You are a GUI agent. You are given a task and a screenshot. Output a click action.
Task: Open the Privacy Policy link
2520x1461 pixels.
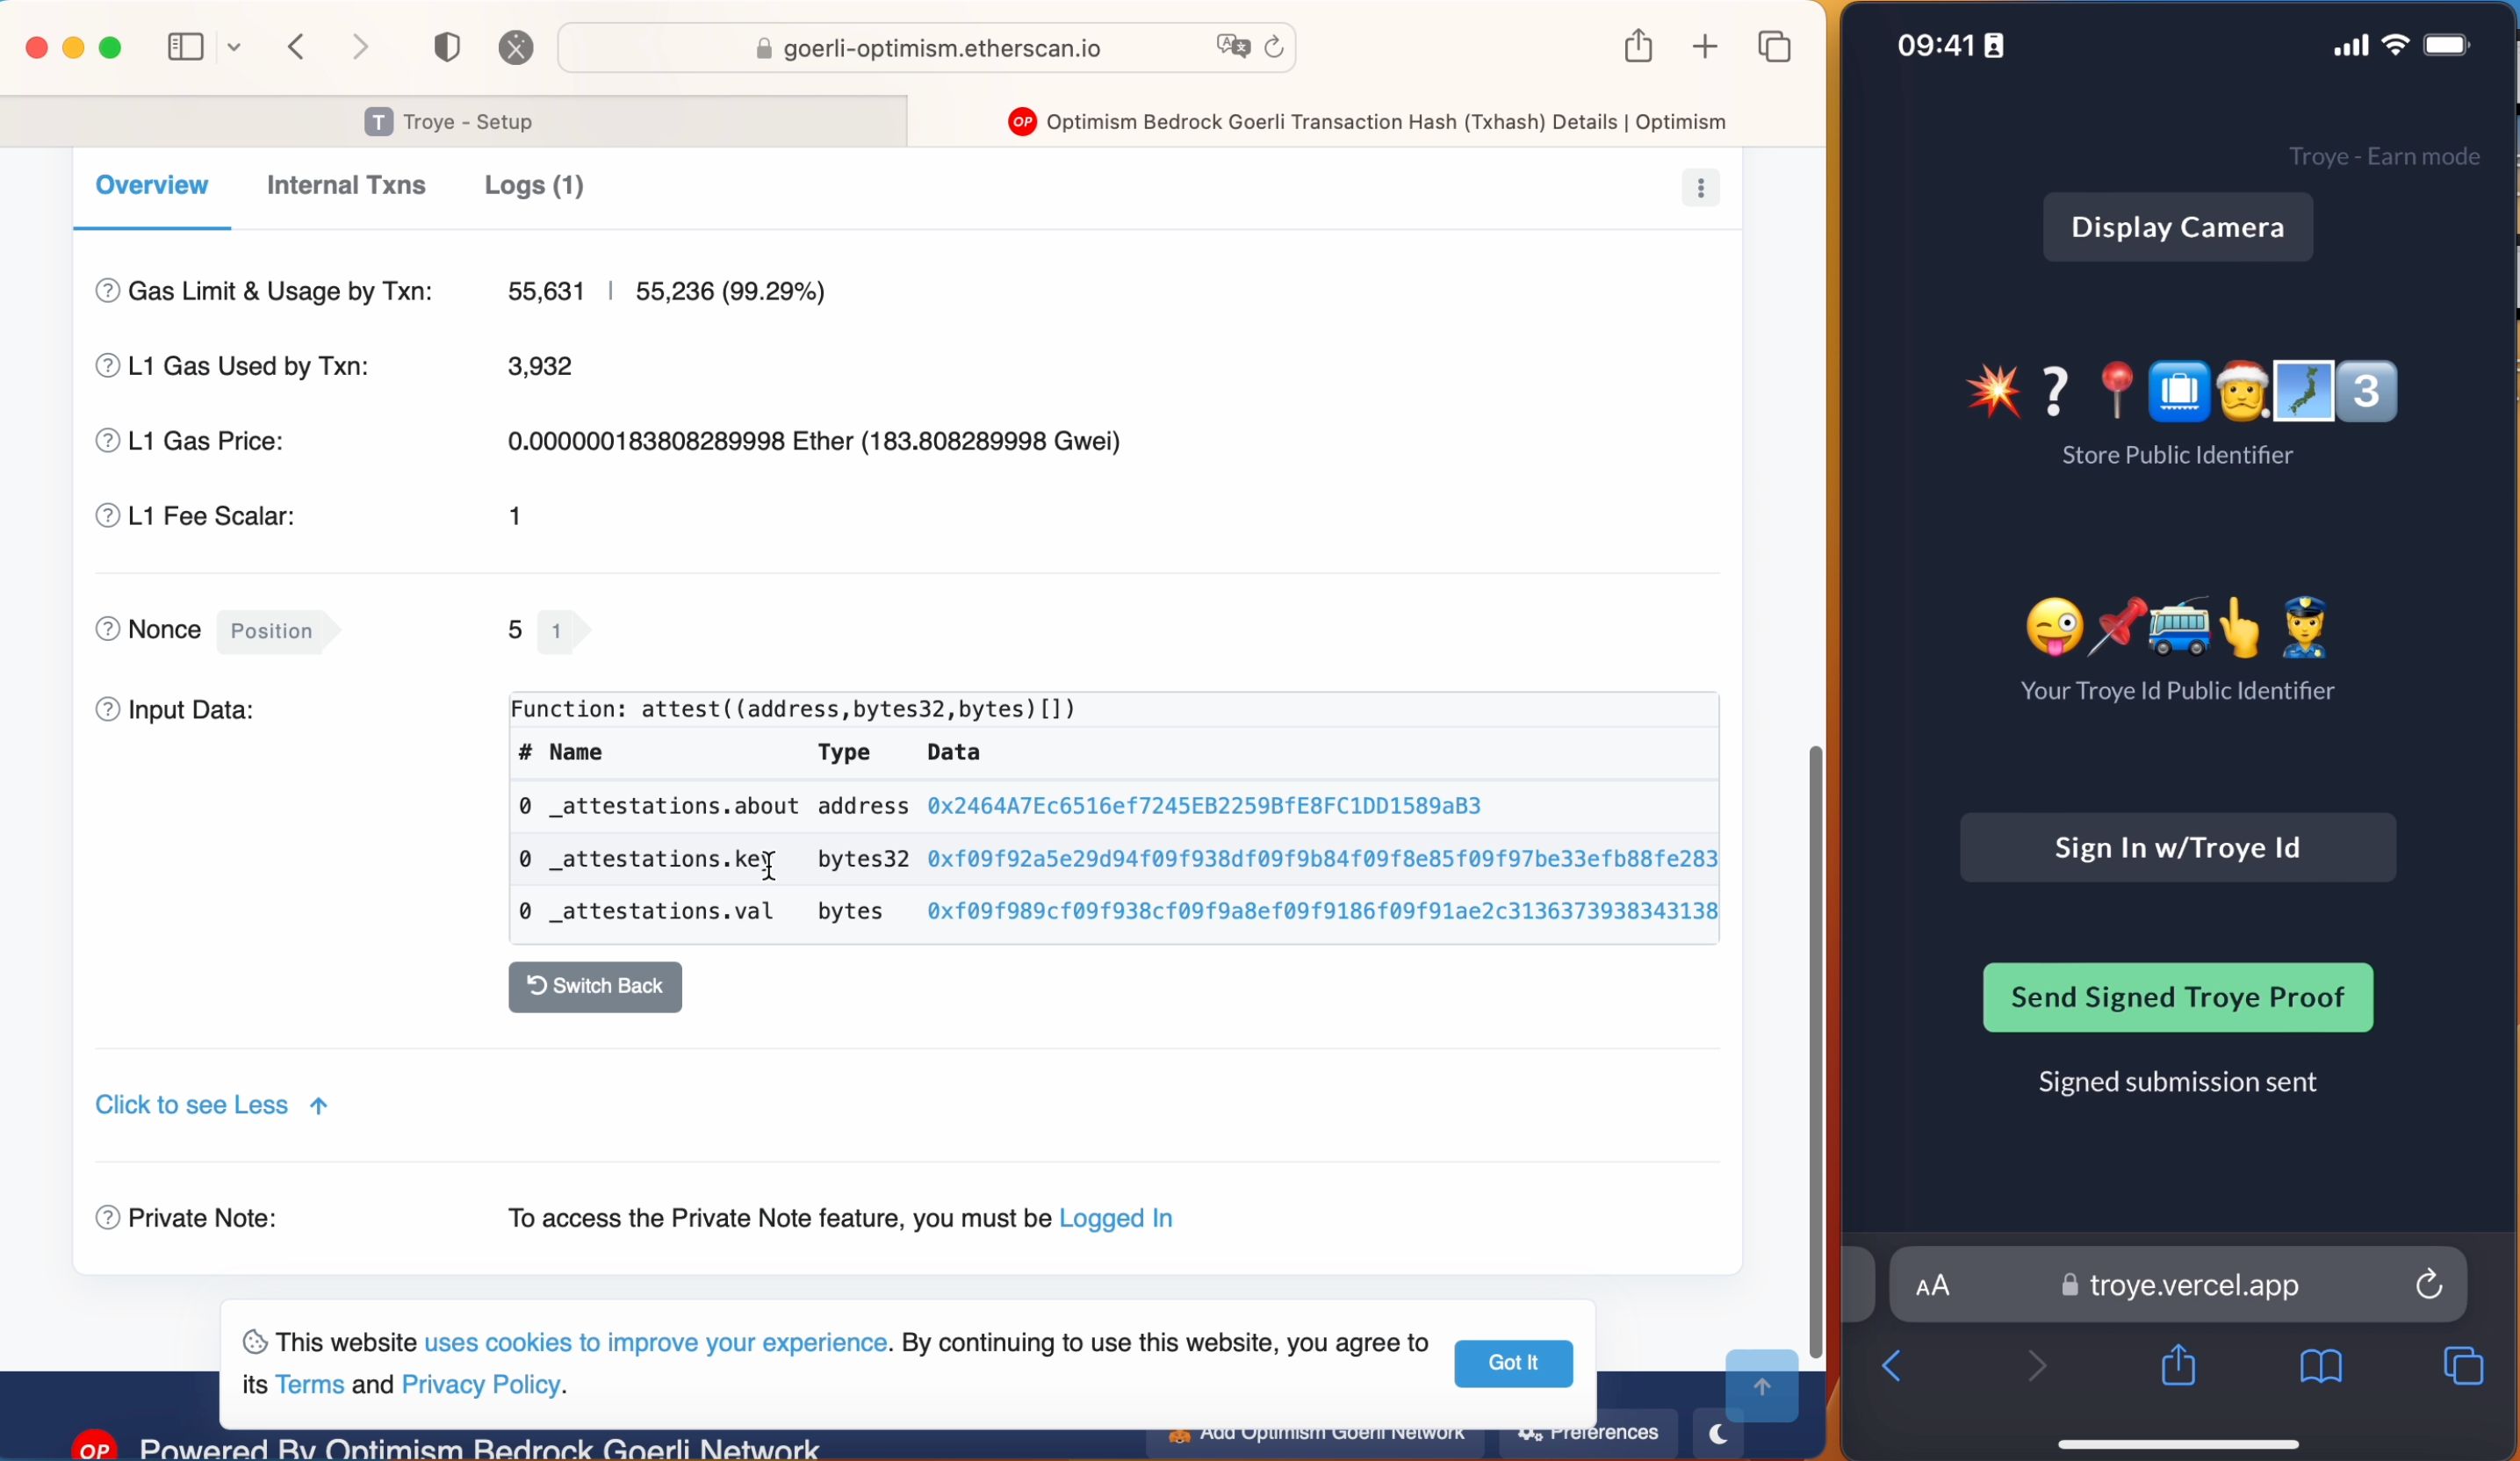tap(480, 1384)
